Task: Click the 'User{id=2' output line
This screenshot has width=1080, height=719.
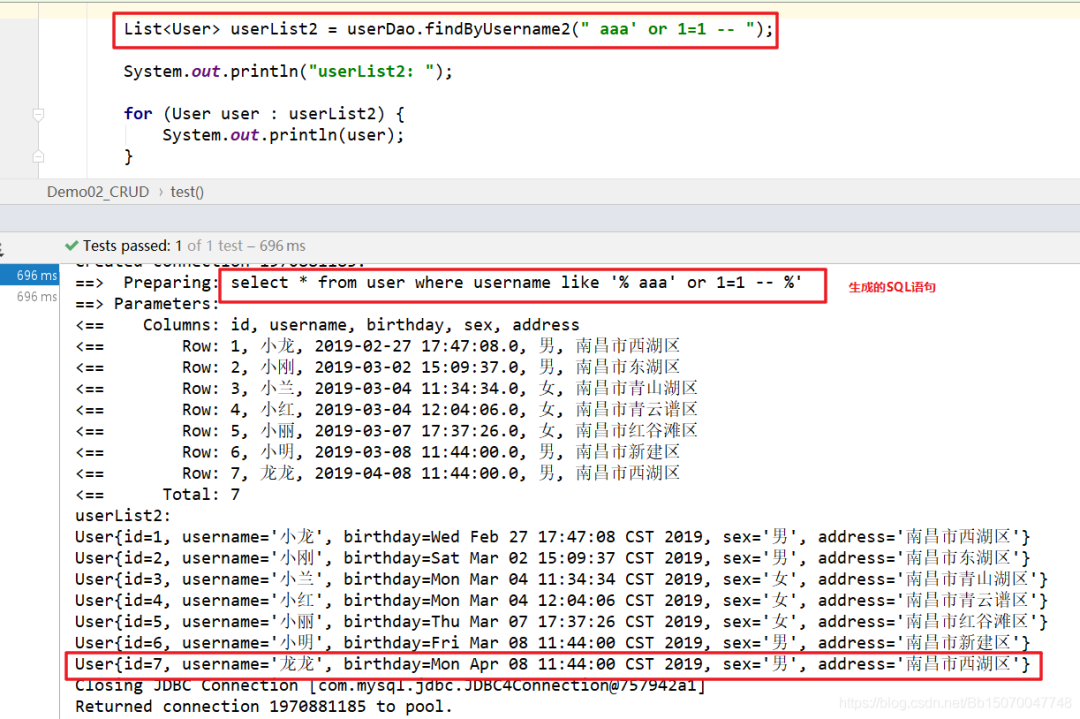Action: tap(552, 559)
